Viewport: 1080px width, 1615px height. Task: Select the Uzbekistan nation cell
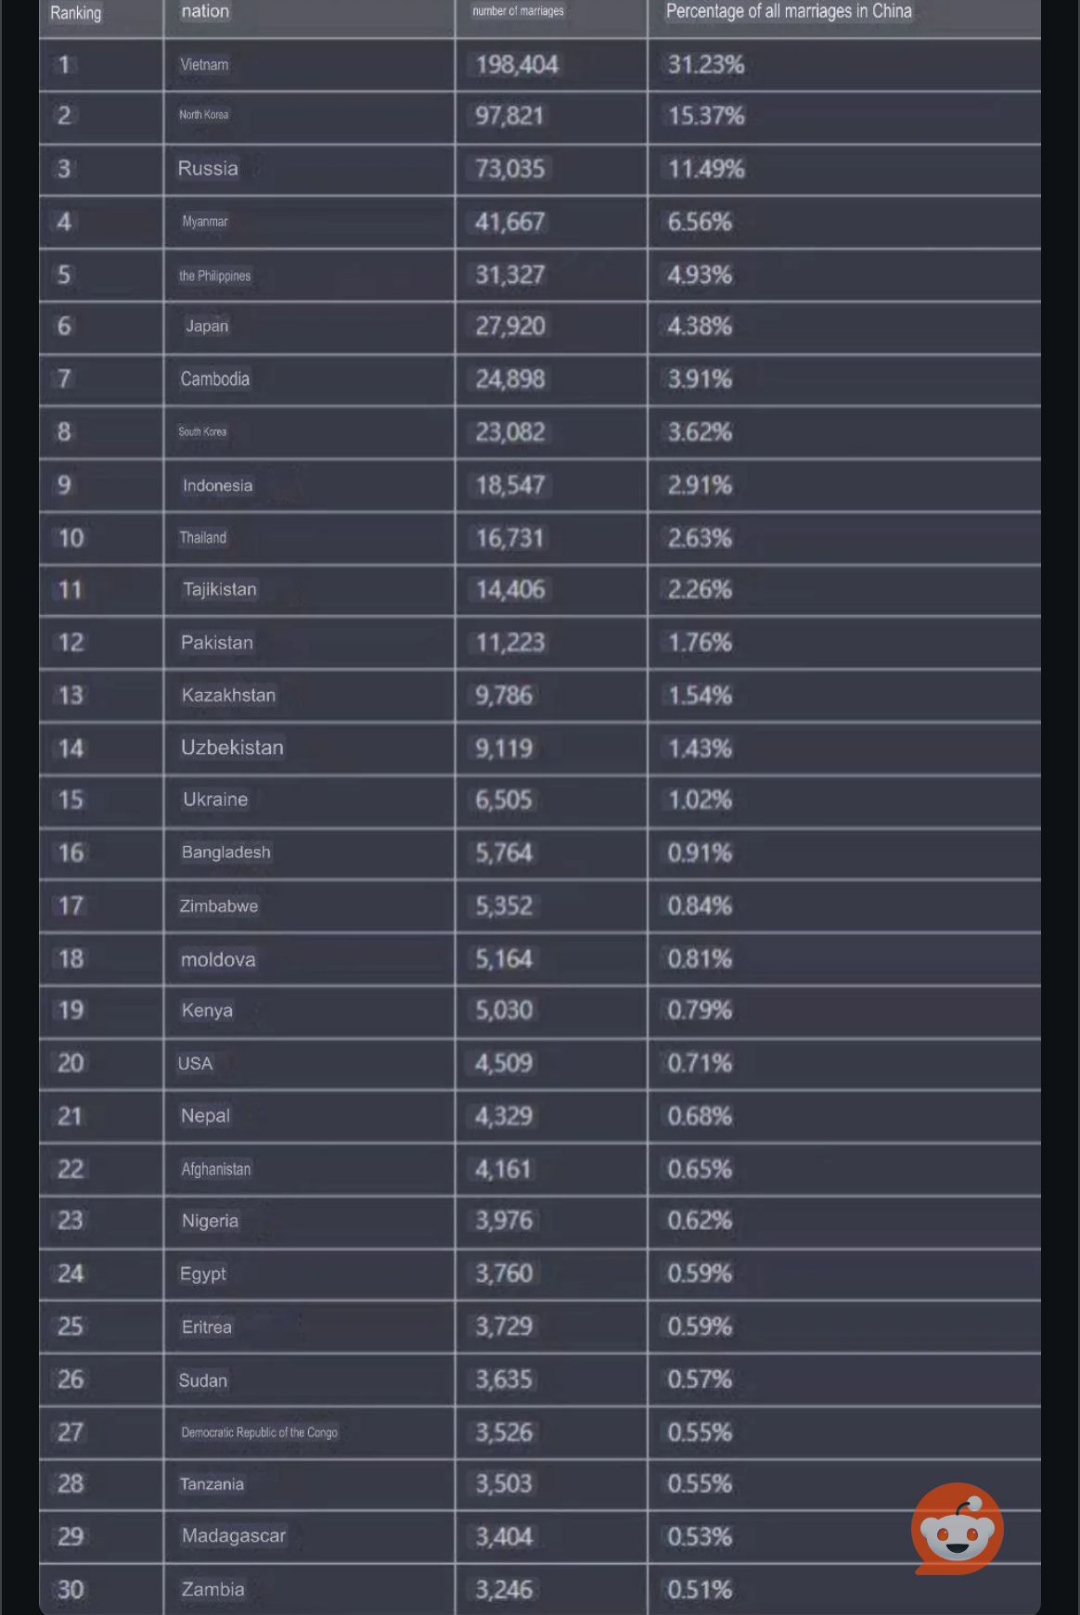pyautogui.click(x=232, y=747)
